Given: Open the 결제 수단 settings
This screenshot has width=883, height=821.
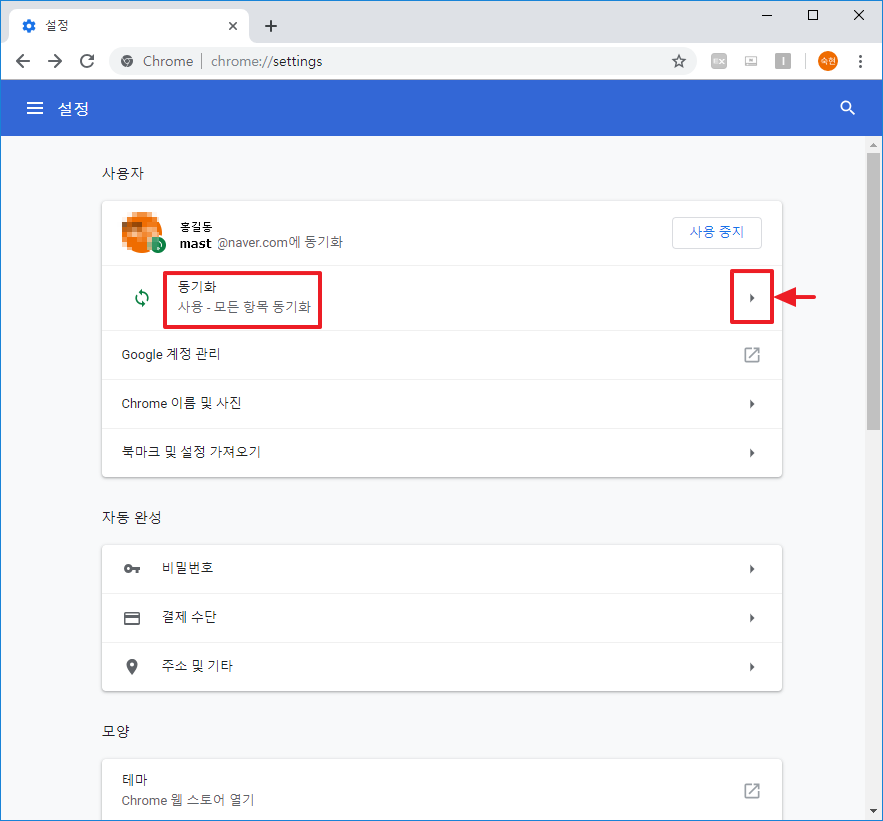Looking at the screenshot, I should click(x=442, y=618).
